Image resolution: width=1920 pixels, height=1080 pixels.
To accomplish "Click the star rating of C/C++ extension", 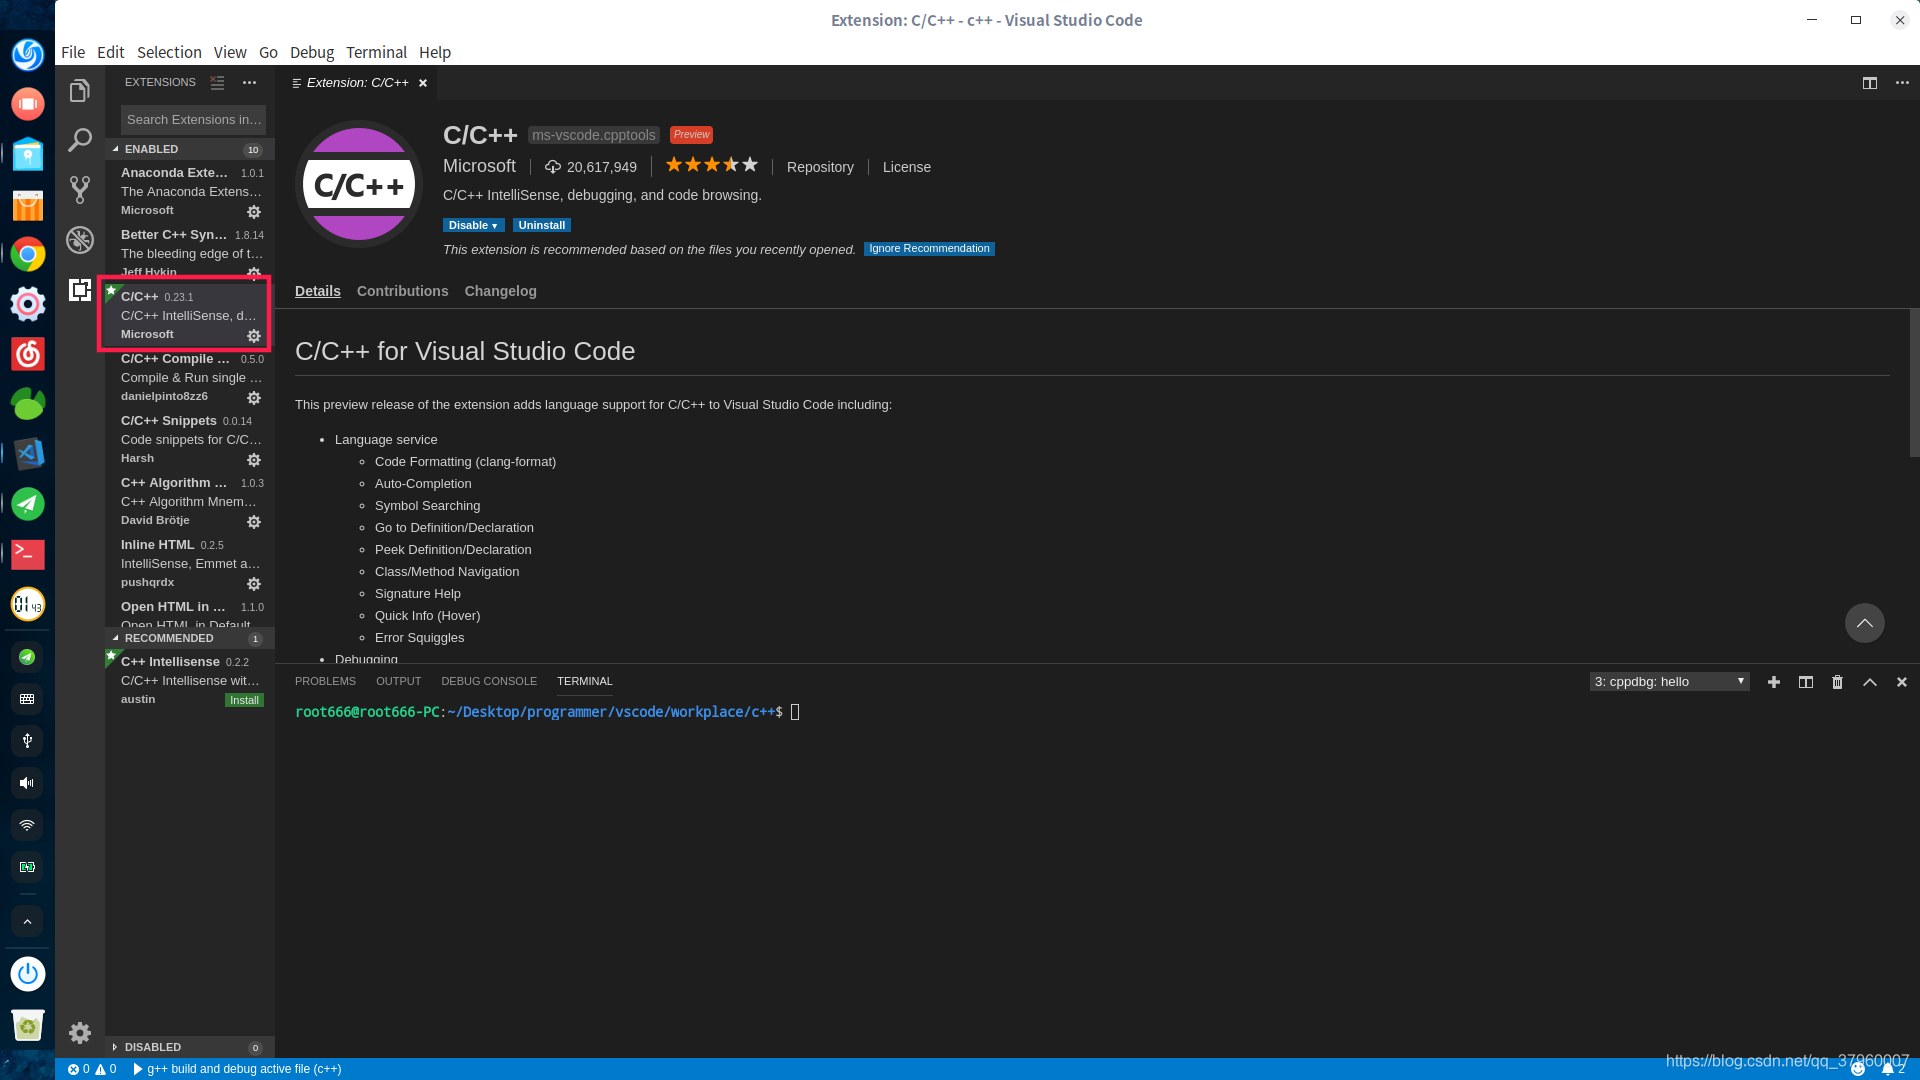I will 712,165.
